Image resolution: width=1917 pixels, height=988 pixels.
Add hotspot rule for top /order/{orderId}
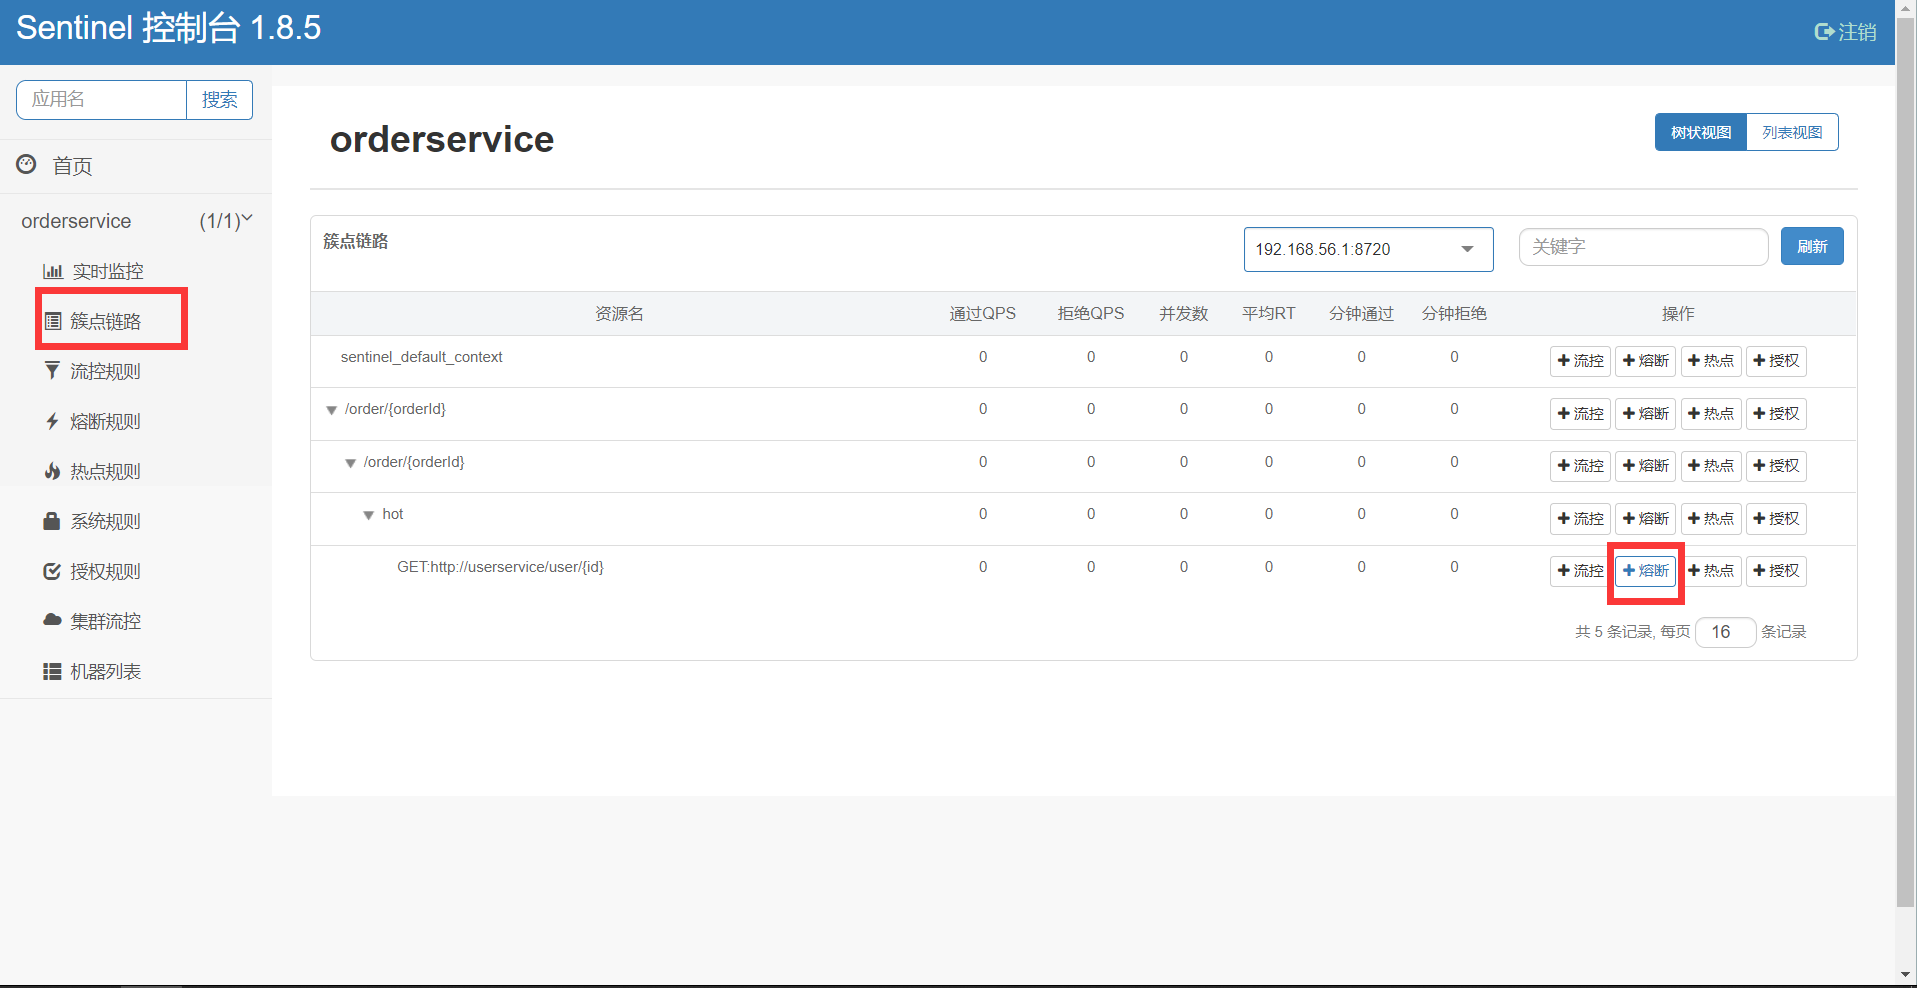click(x=1711, y=414)
